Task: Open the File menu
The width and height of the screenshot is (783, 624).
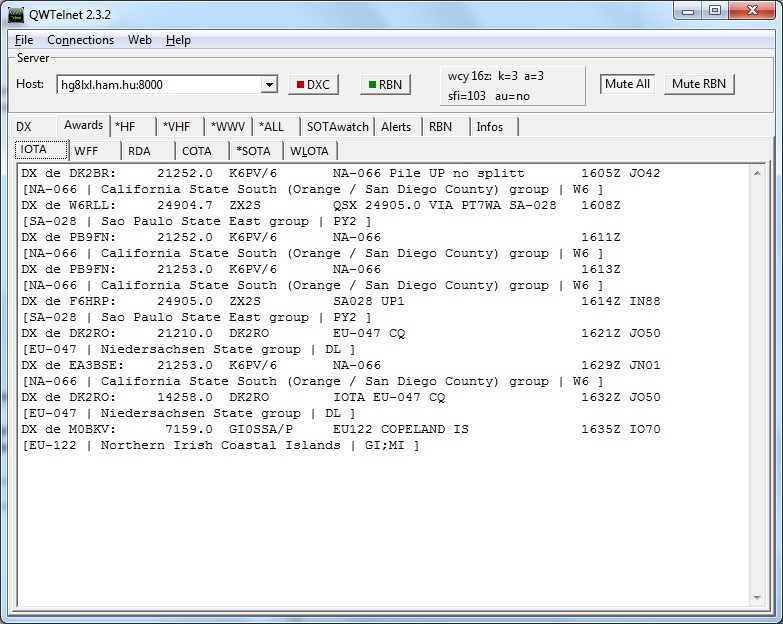Action: [x=24, y=40]
